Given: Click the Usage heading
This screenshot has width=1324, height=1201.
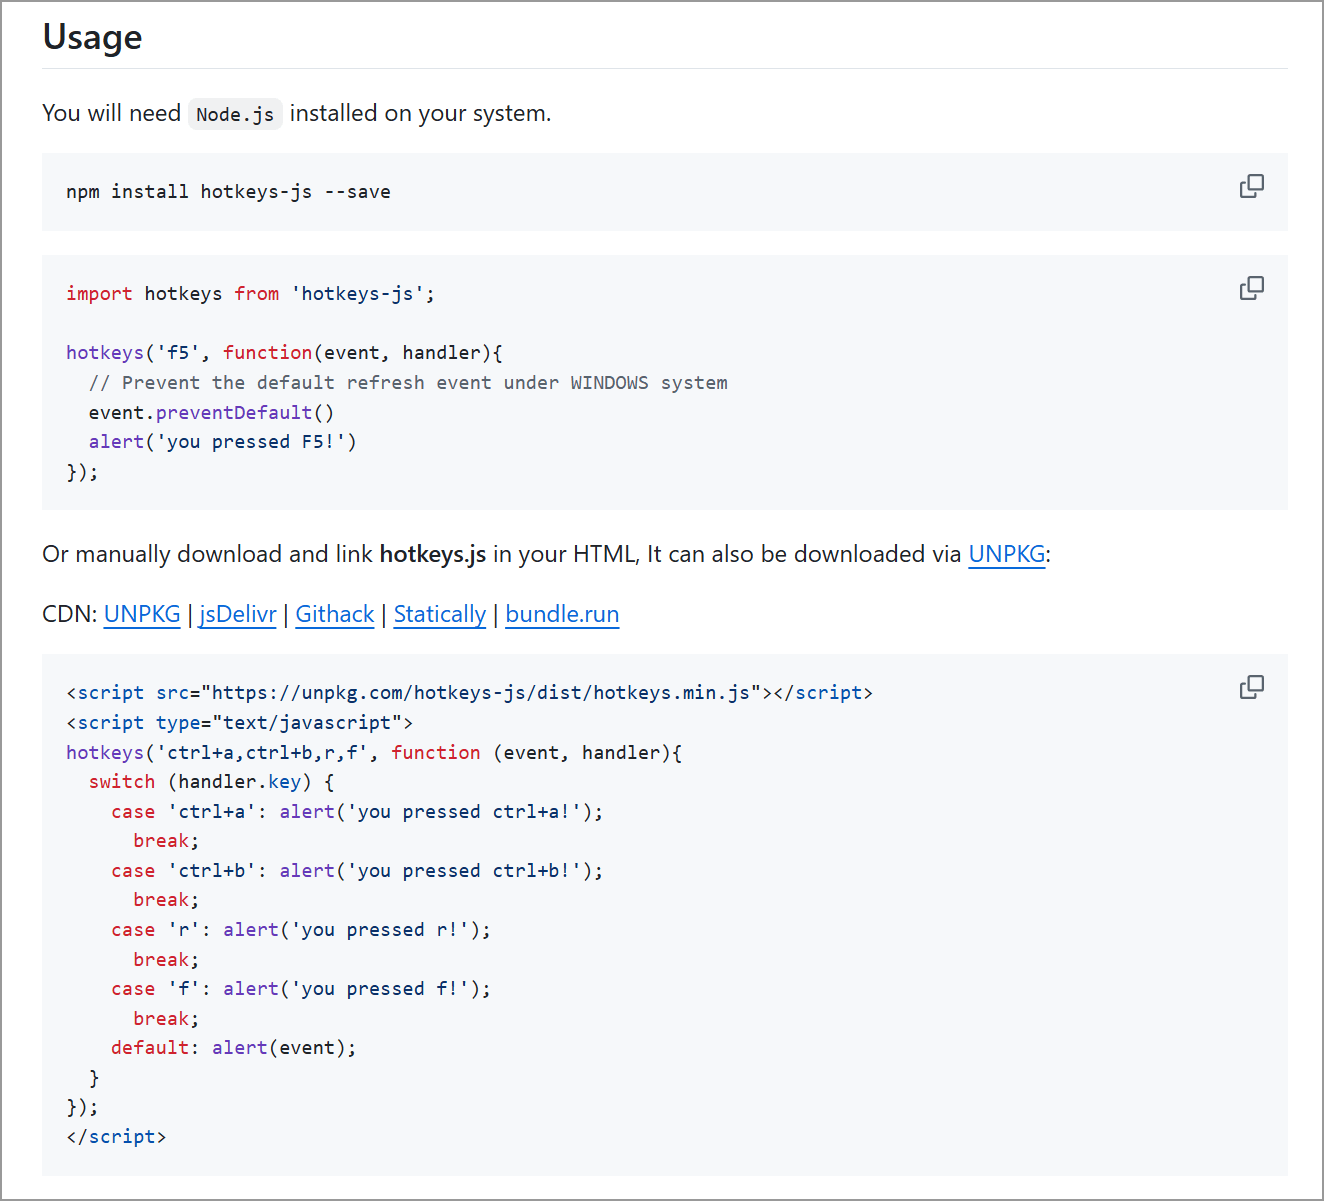Looking at the screenshot, I should click(92, 37).
